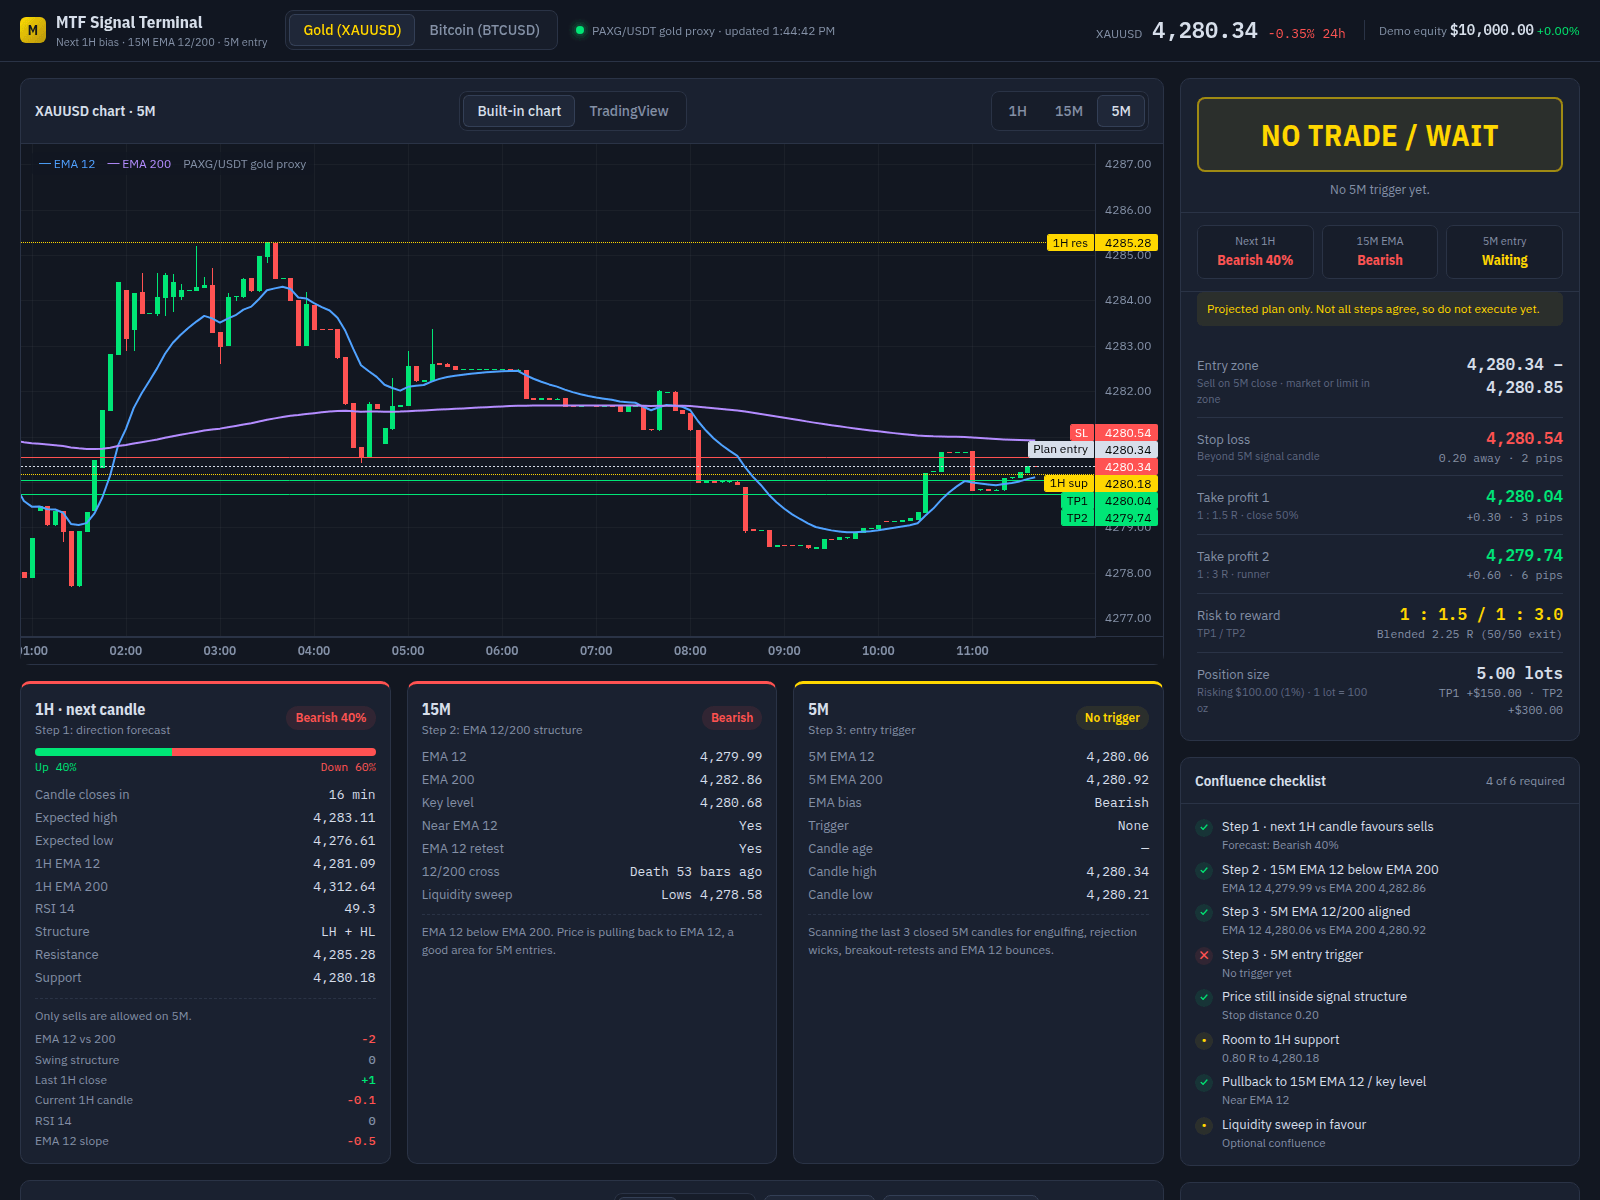Open the 15M EMA Bearish card

tap(1380, 251)
